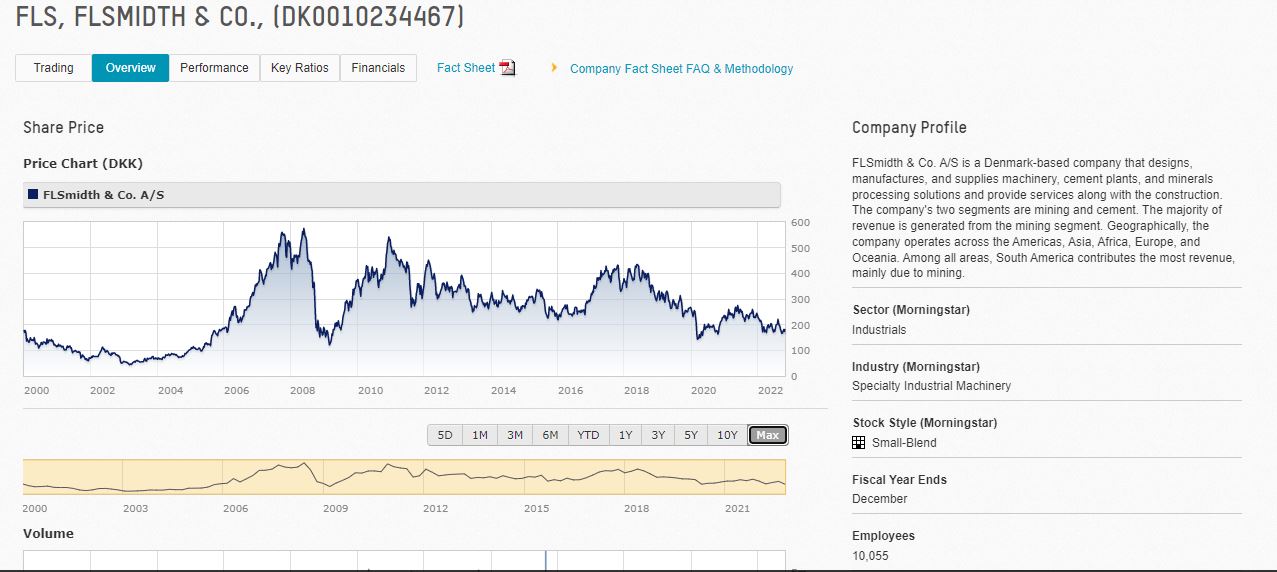Open Company Fact Sheet FAQ & Methodology
Viewport: 1277px width, 572px height.
681,69
